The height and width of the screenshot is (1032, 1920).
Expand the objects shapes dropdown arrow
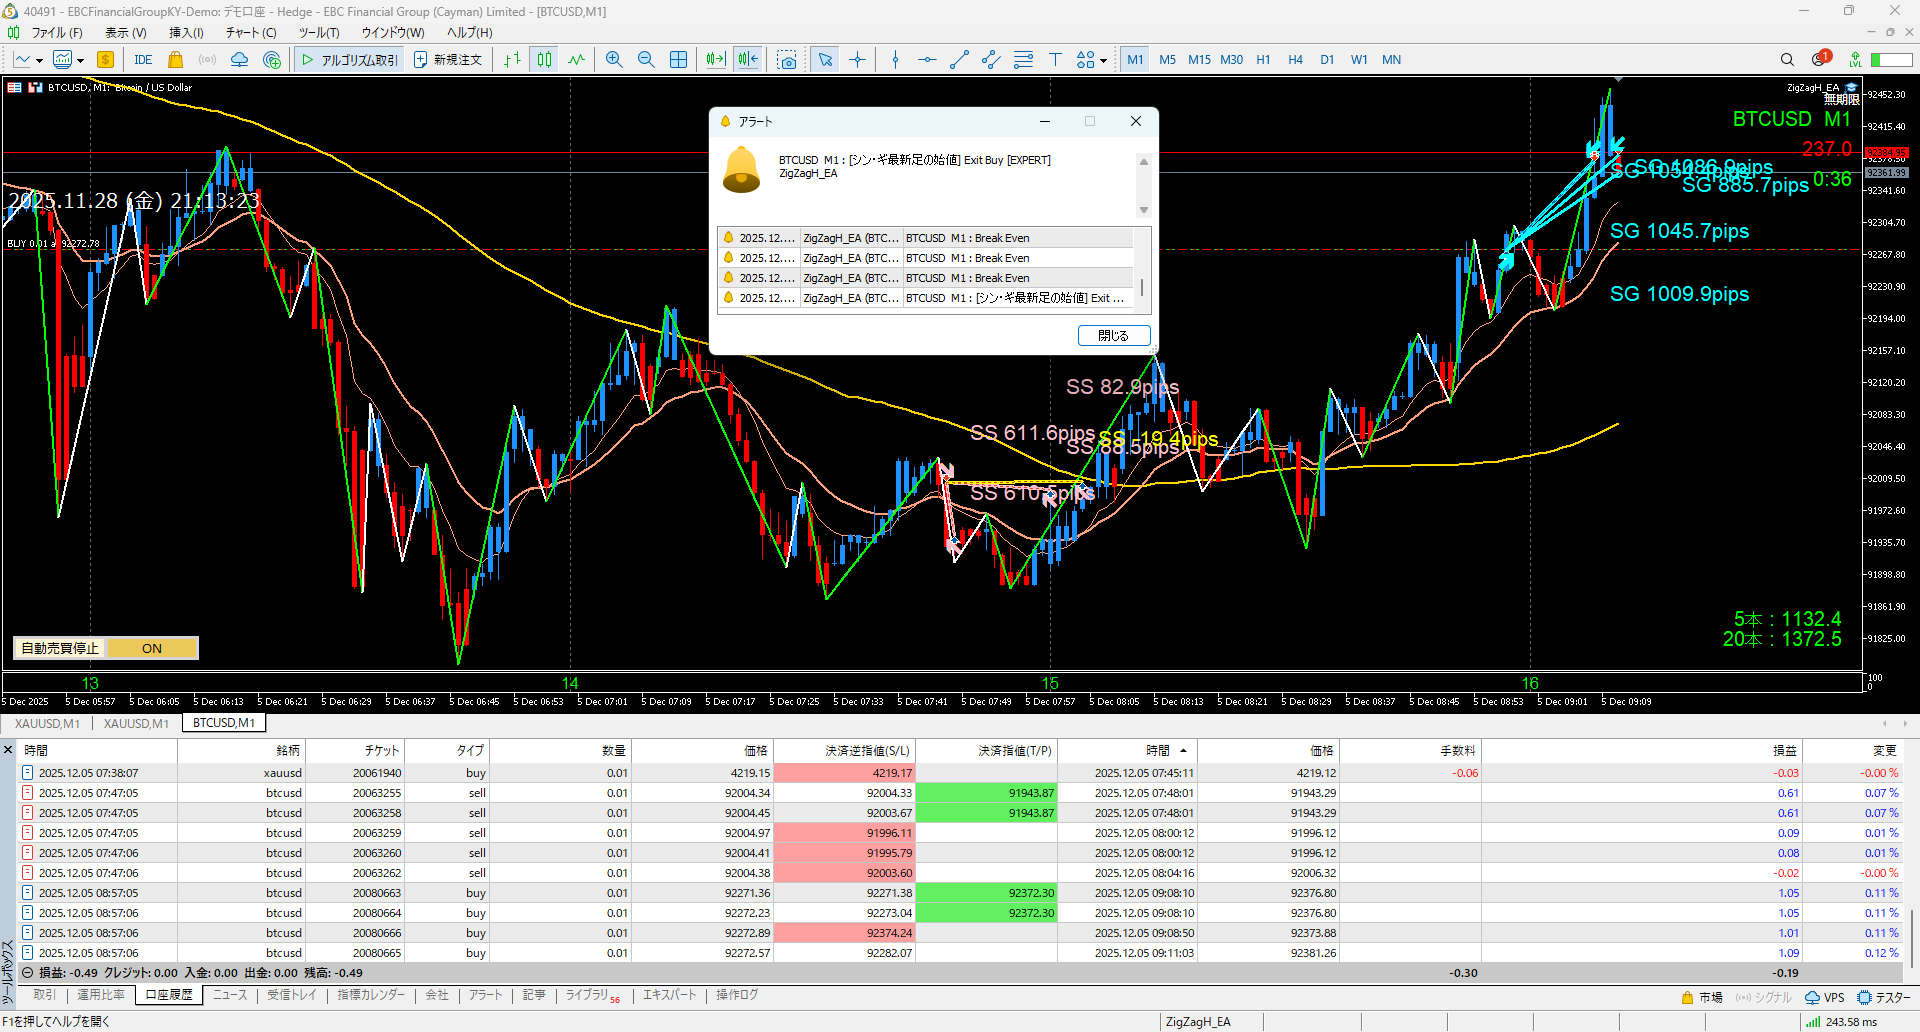pos(1103,61)
